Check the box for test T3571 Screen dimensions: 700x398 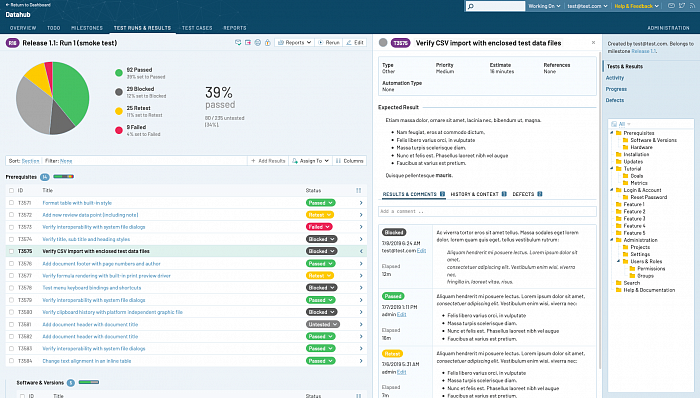coord(11,203)
